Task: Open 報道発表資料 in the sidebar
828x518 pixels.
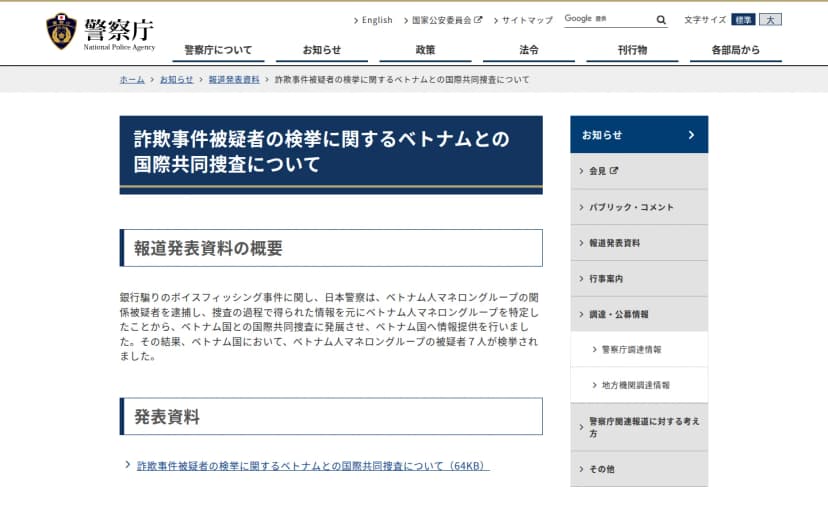Action: [639, 243]
